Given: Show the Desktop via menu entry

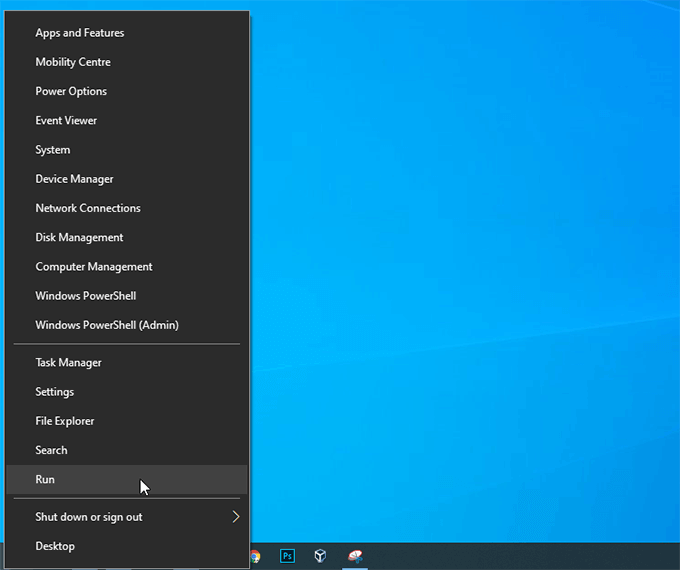Looking at the screenshot, I should pos(55,546).
